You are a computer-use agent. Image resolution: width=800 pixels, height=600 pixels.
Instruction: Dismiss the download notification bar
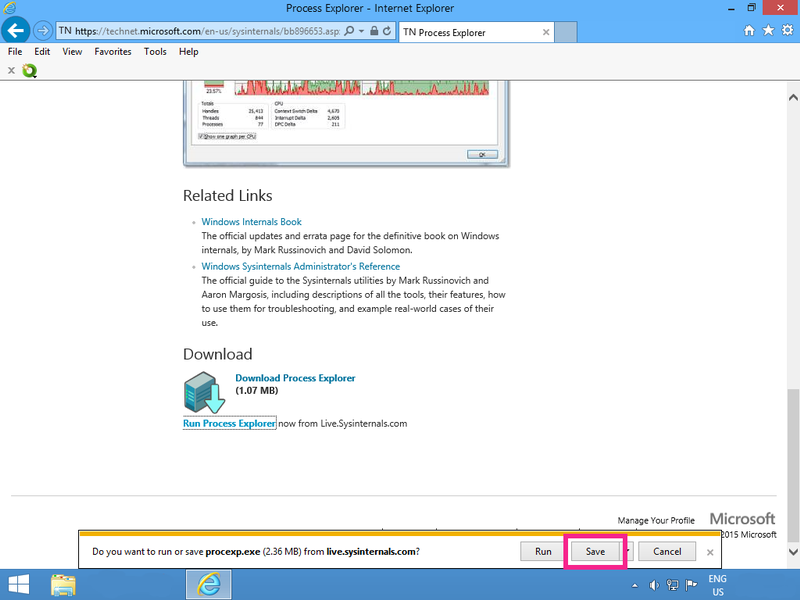[x=710, y=552]
